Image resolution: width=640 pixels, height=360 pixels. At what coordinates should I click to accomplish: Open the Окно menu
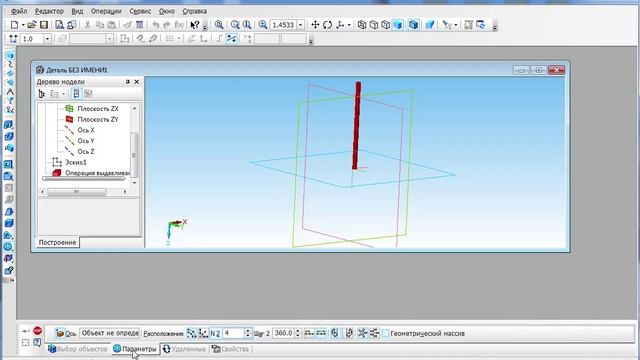(x=167, y=11)
